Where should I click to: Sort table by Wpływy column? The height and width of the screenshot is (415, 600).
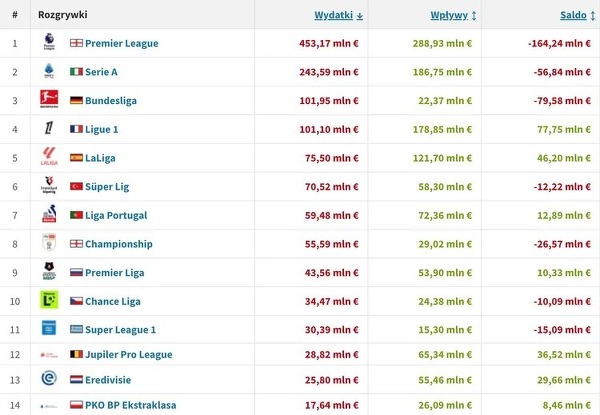(448, 15)
